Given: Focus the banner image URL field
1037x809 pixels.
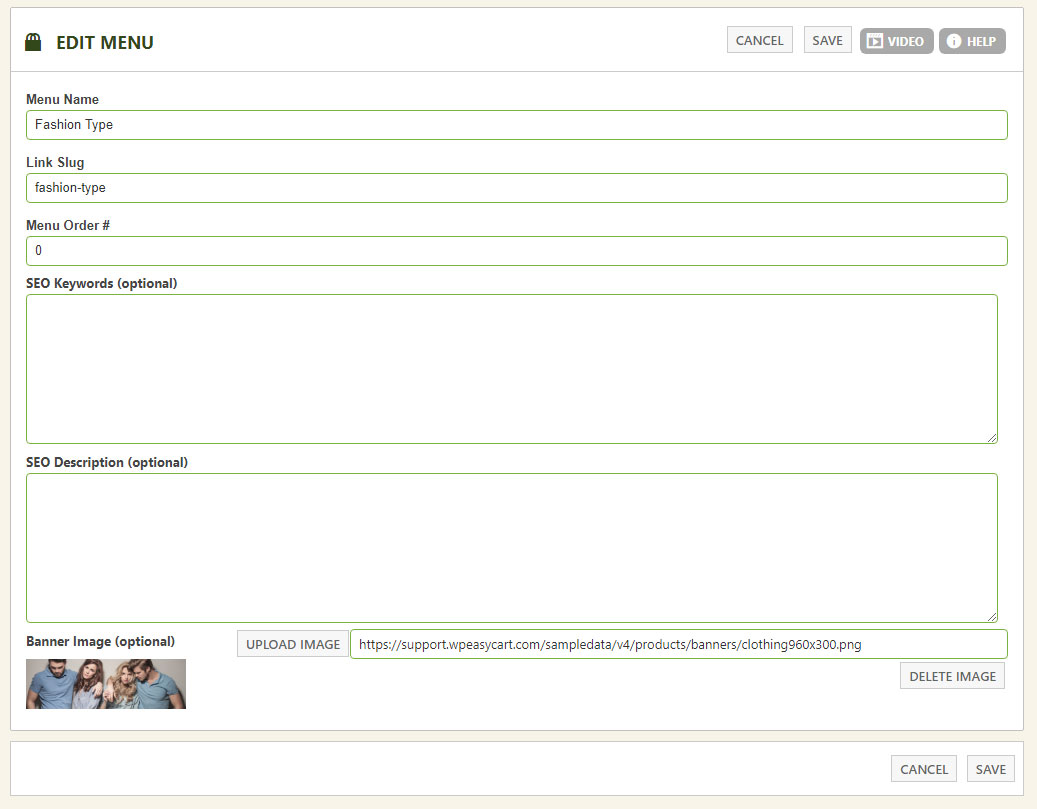Looking at the screenshot, I should tap(678, 644).
